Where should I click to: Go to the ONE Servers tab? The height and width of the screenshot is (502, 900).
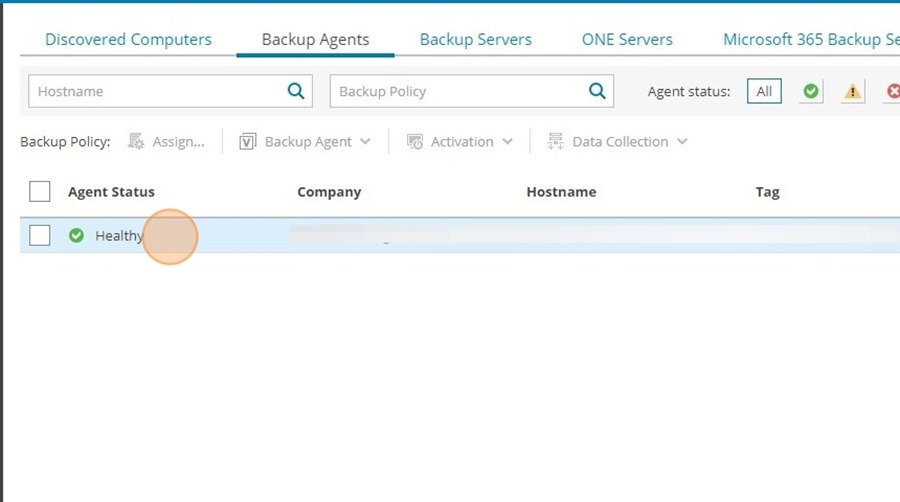pyautogui.click(x=627, y=40)
